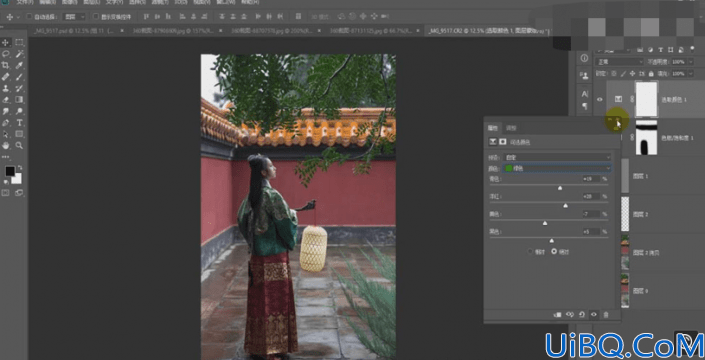Filter layers by type 'T' icon
The height and width of the screenshot is (360, 705).
click(x=660, y=50)
